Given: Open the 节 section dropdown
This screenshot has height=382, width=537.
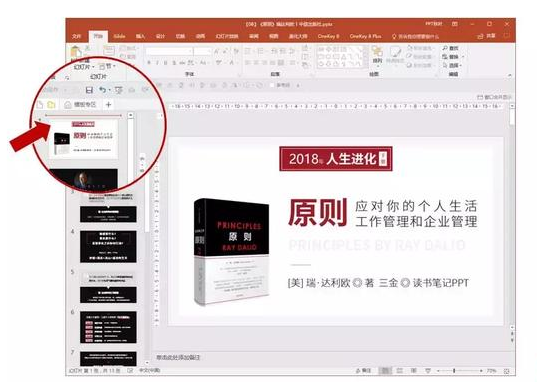Looking at the screenshot, I should (107, 66).
